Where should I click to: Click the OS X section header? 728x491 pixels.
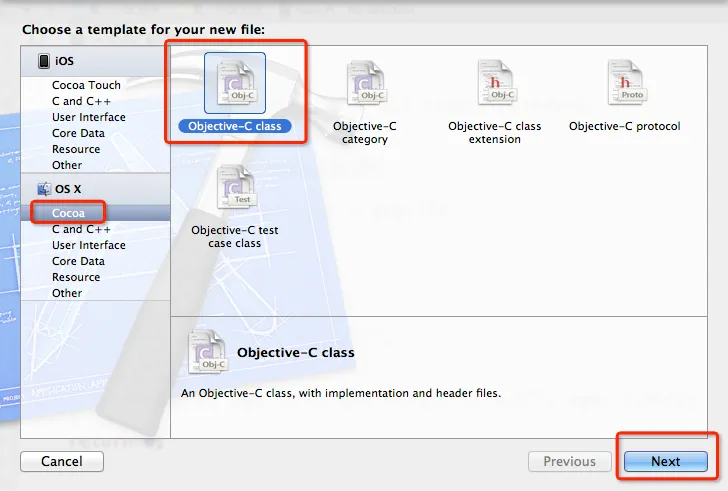click(96, 189)
